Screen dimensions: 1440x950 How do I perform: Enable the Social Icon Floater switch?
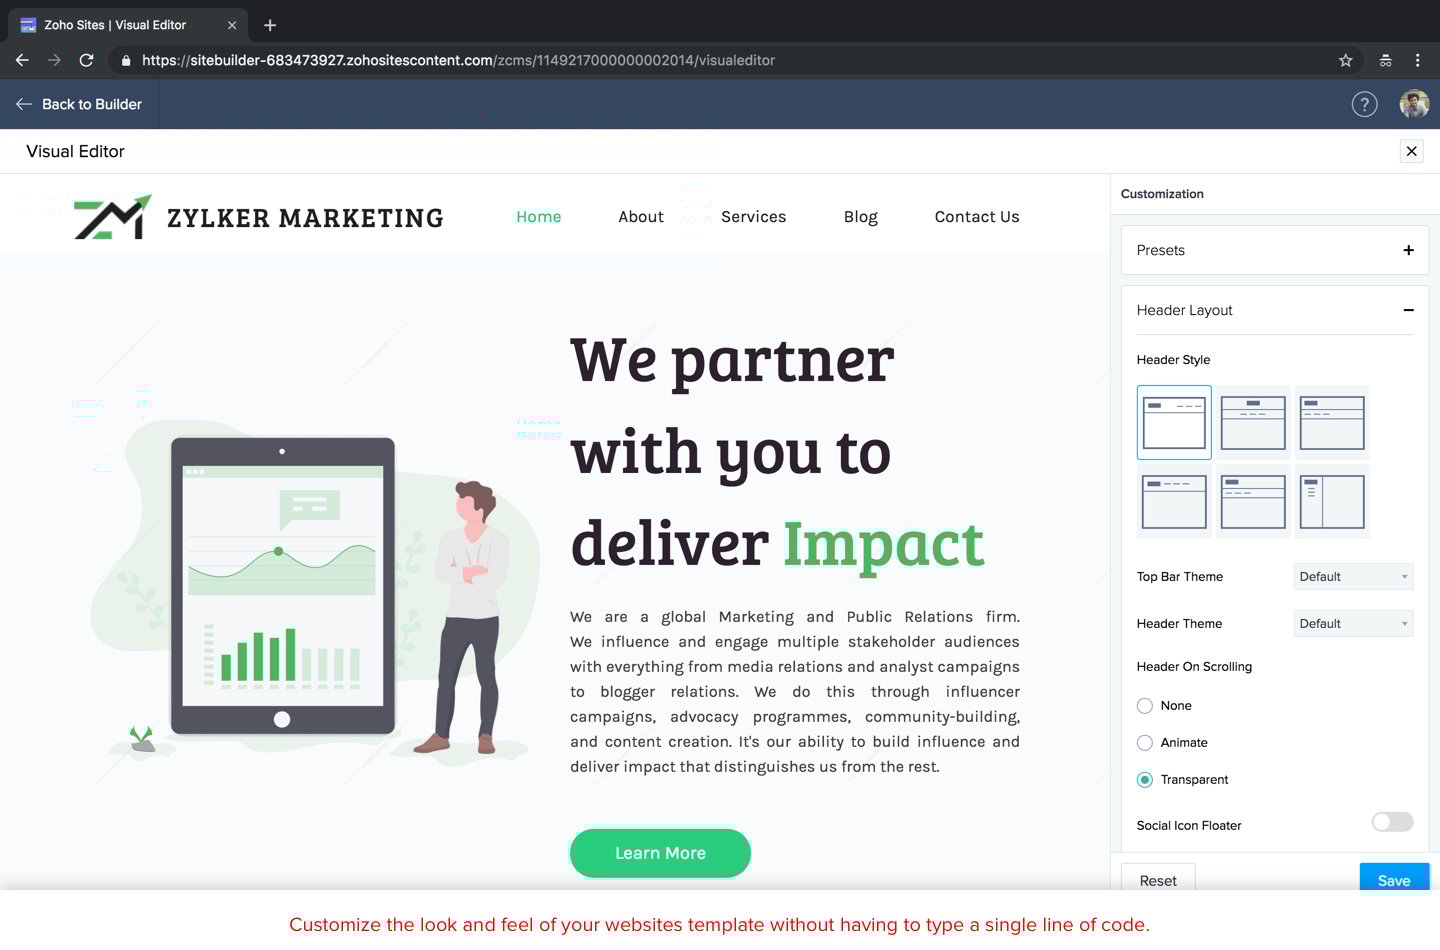[x=1392, y=822]
